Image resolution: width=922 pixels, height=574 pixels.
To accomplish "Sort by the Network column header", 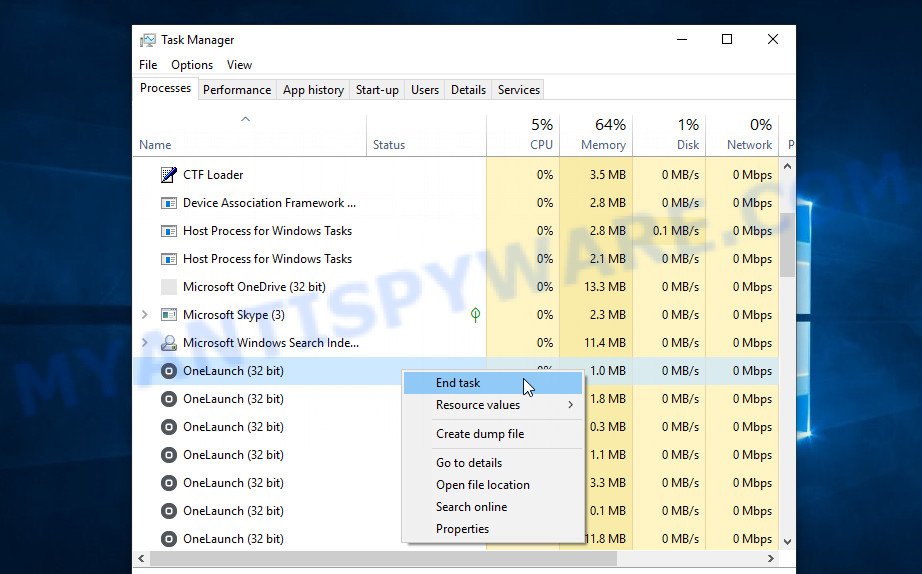I will [742, 135].
